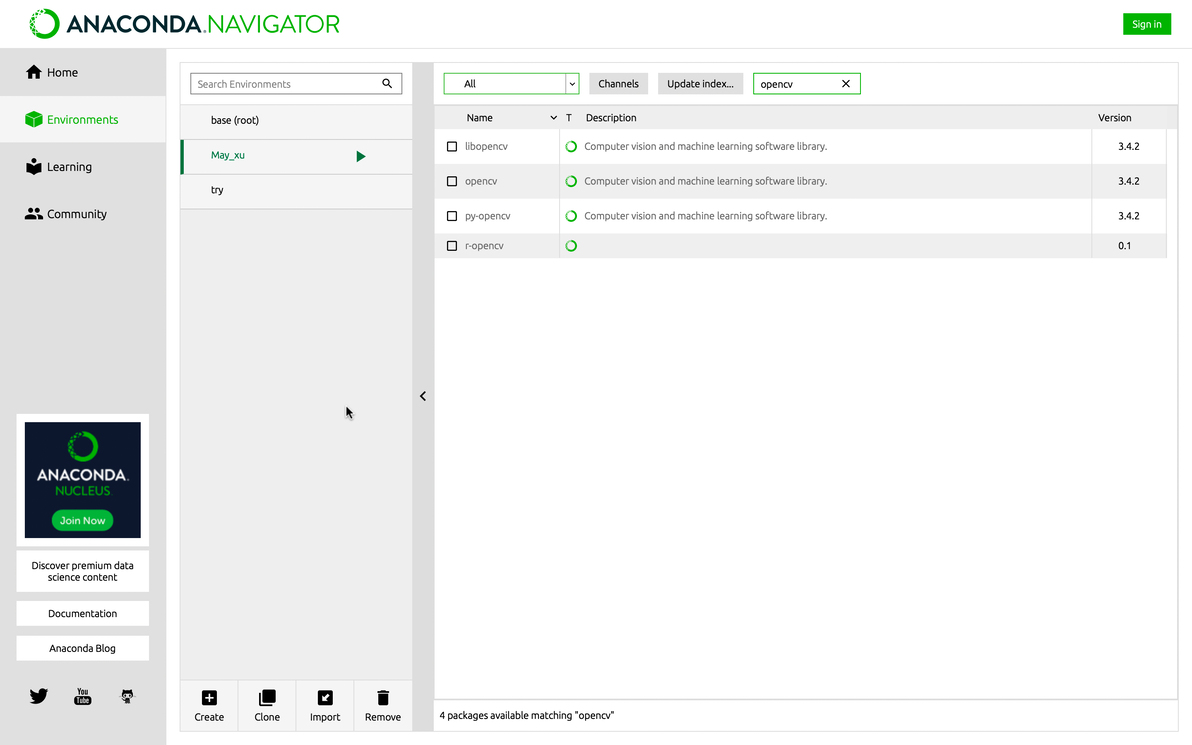Click the Search Environments field
This screenshot has height=745, width=1192.
click(296, 84)
